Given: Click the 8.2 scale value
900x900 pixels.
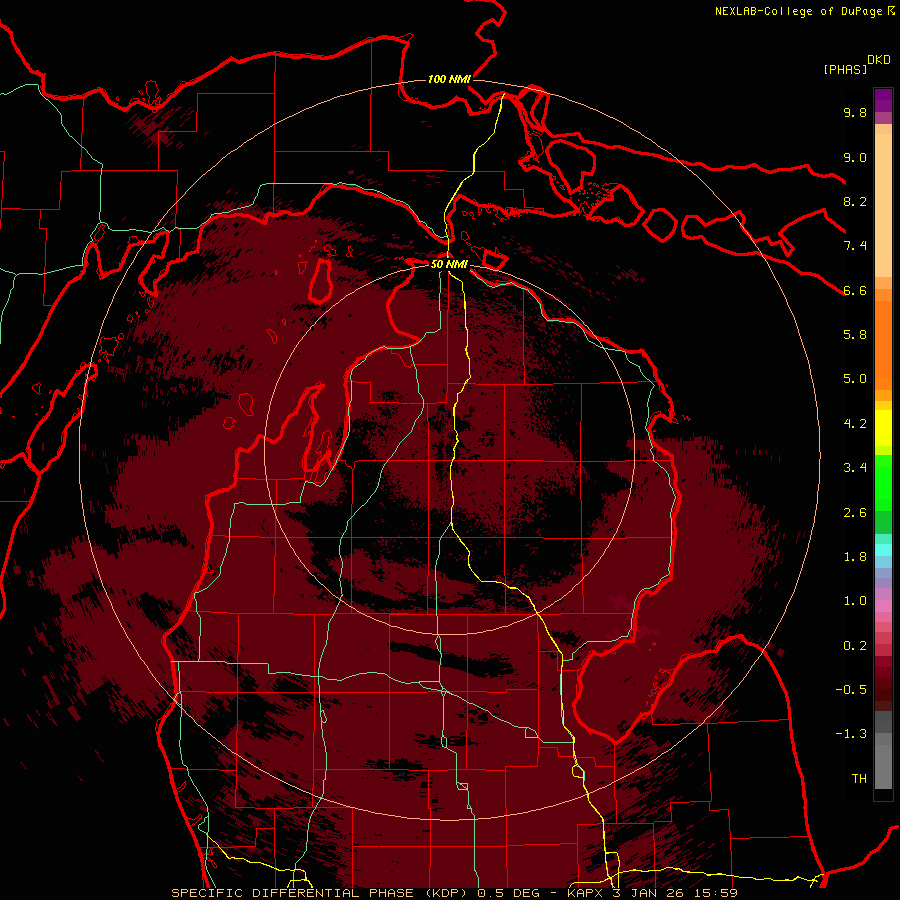Looking at the screenshot, I should coord(855,201).
